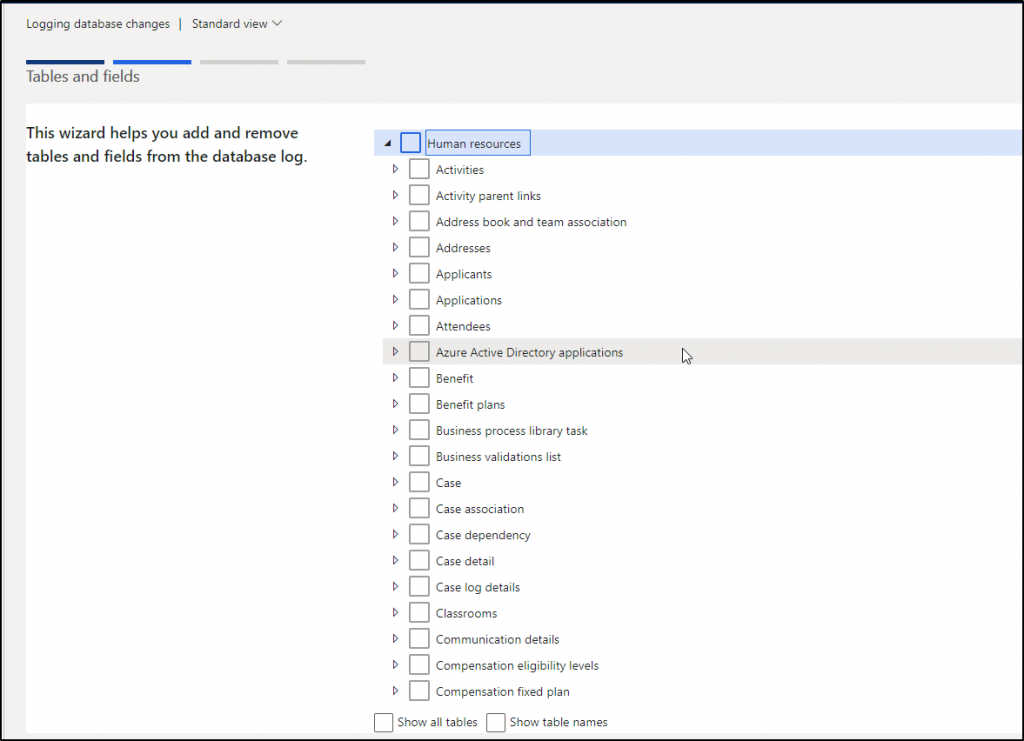Enable Show table names

[x=495, y=722]
